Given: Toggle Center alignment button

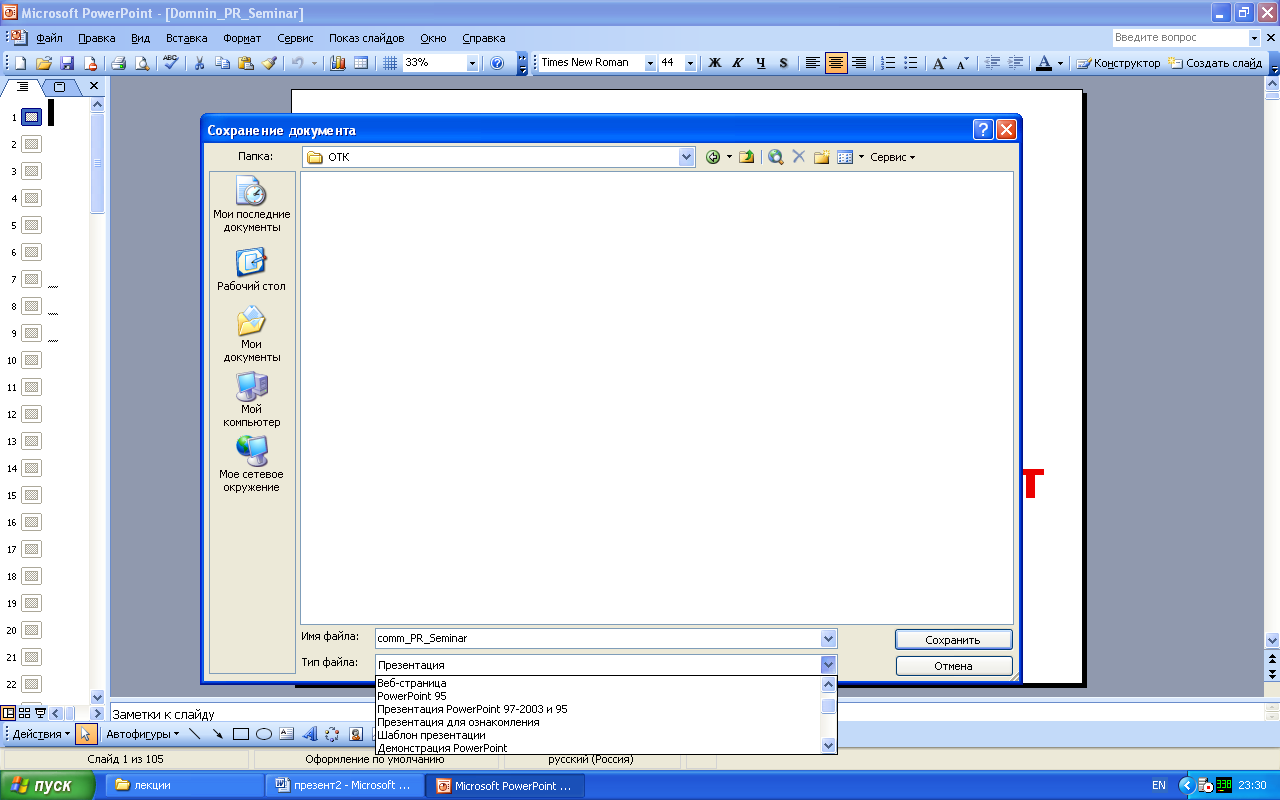Looking at the screenshot, I should coord(836,63).
